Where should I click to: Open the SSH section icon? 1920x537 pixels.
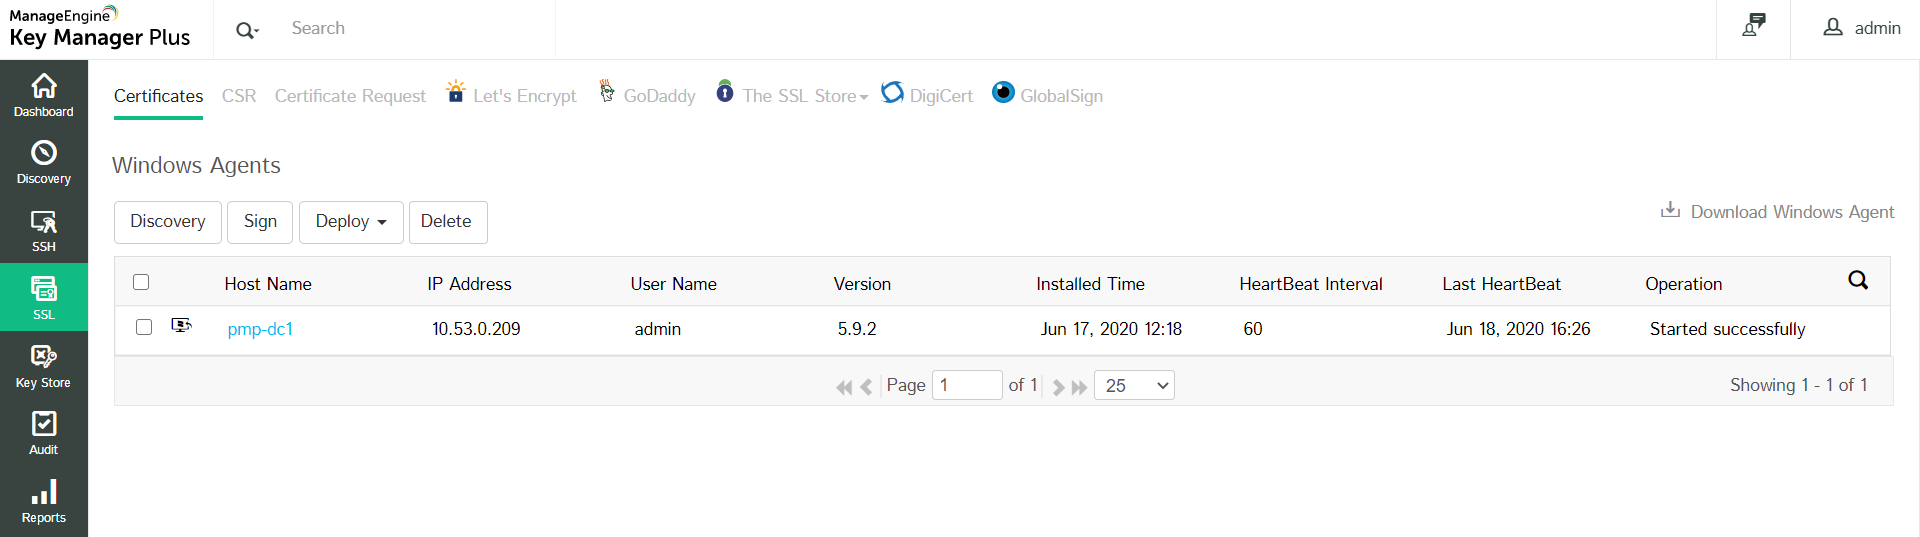pos(44,231)
